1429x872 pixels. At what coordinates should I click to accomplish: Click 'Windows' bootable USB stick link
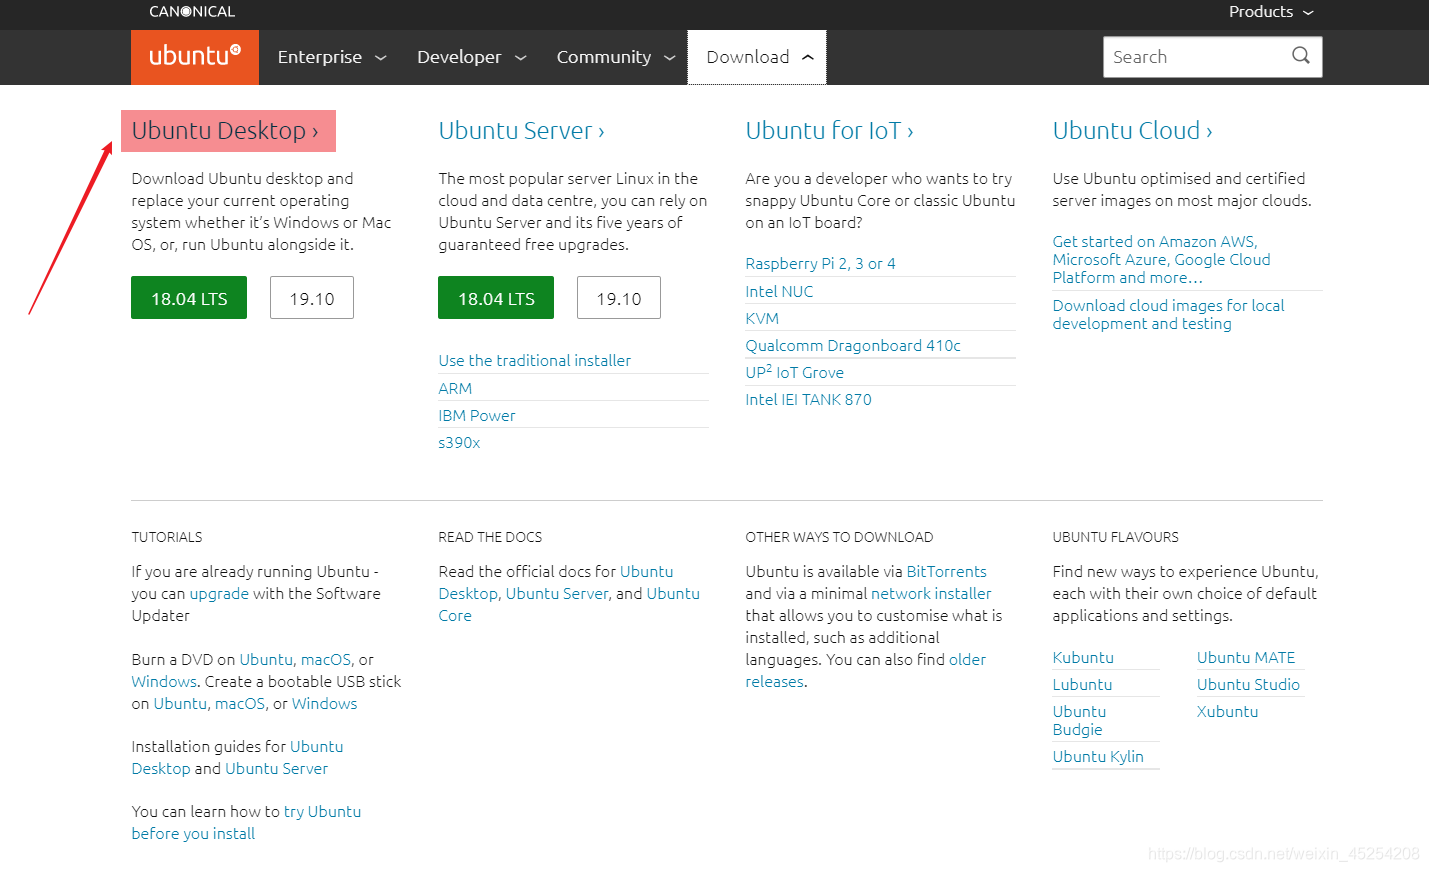(x=324, y=703)
